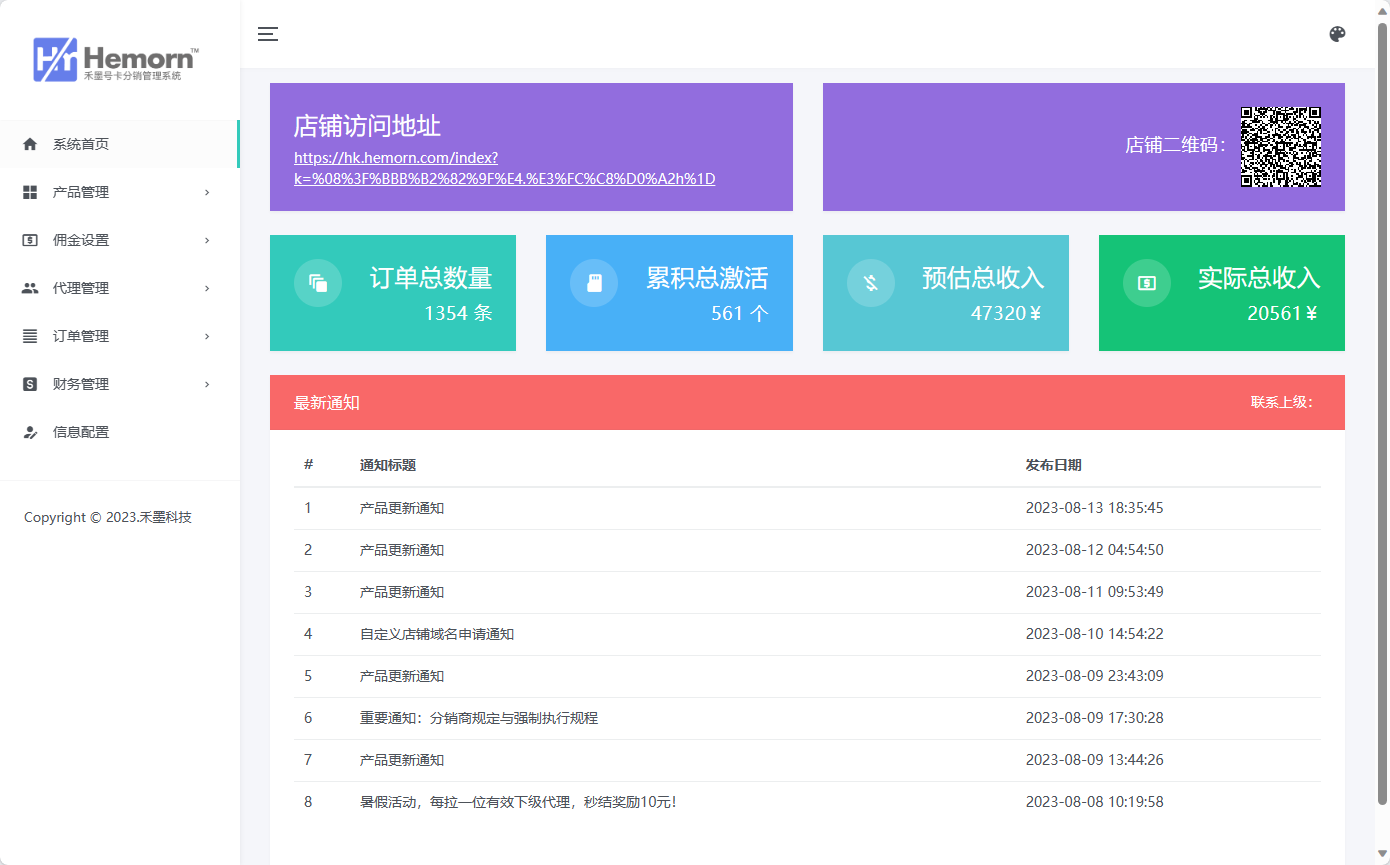Expand the 佣金设置 submenu chevron
Viewport: 1390px width, 865px height.
tap(207, 240)
